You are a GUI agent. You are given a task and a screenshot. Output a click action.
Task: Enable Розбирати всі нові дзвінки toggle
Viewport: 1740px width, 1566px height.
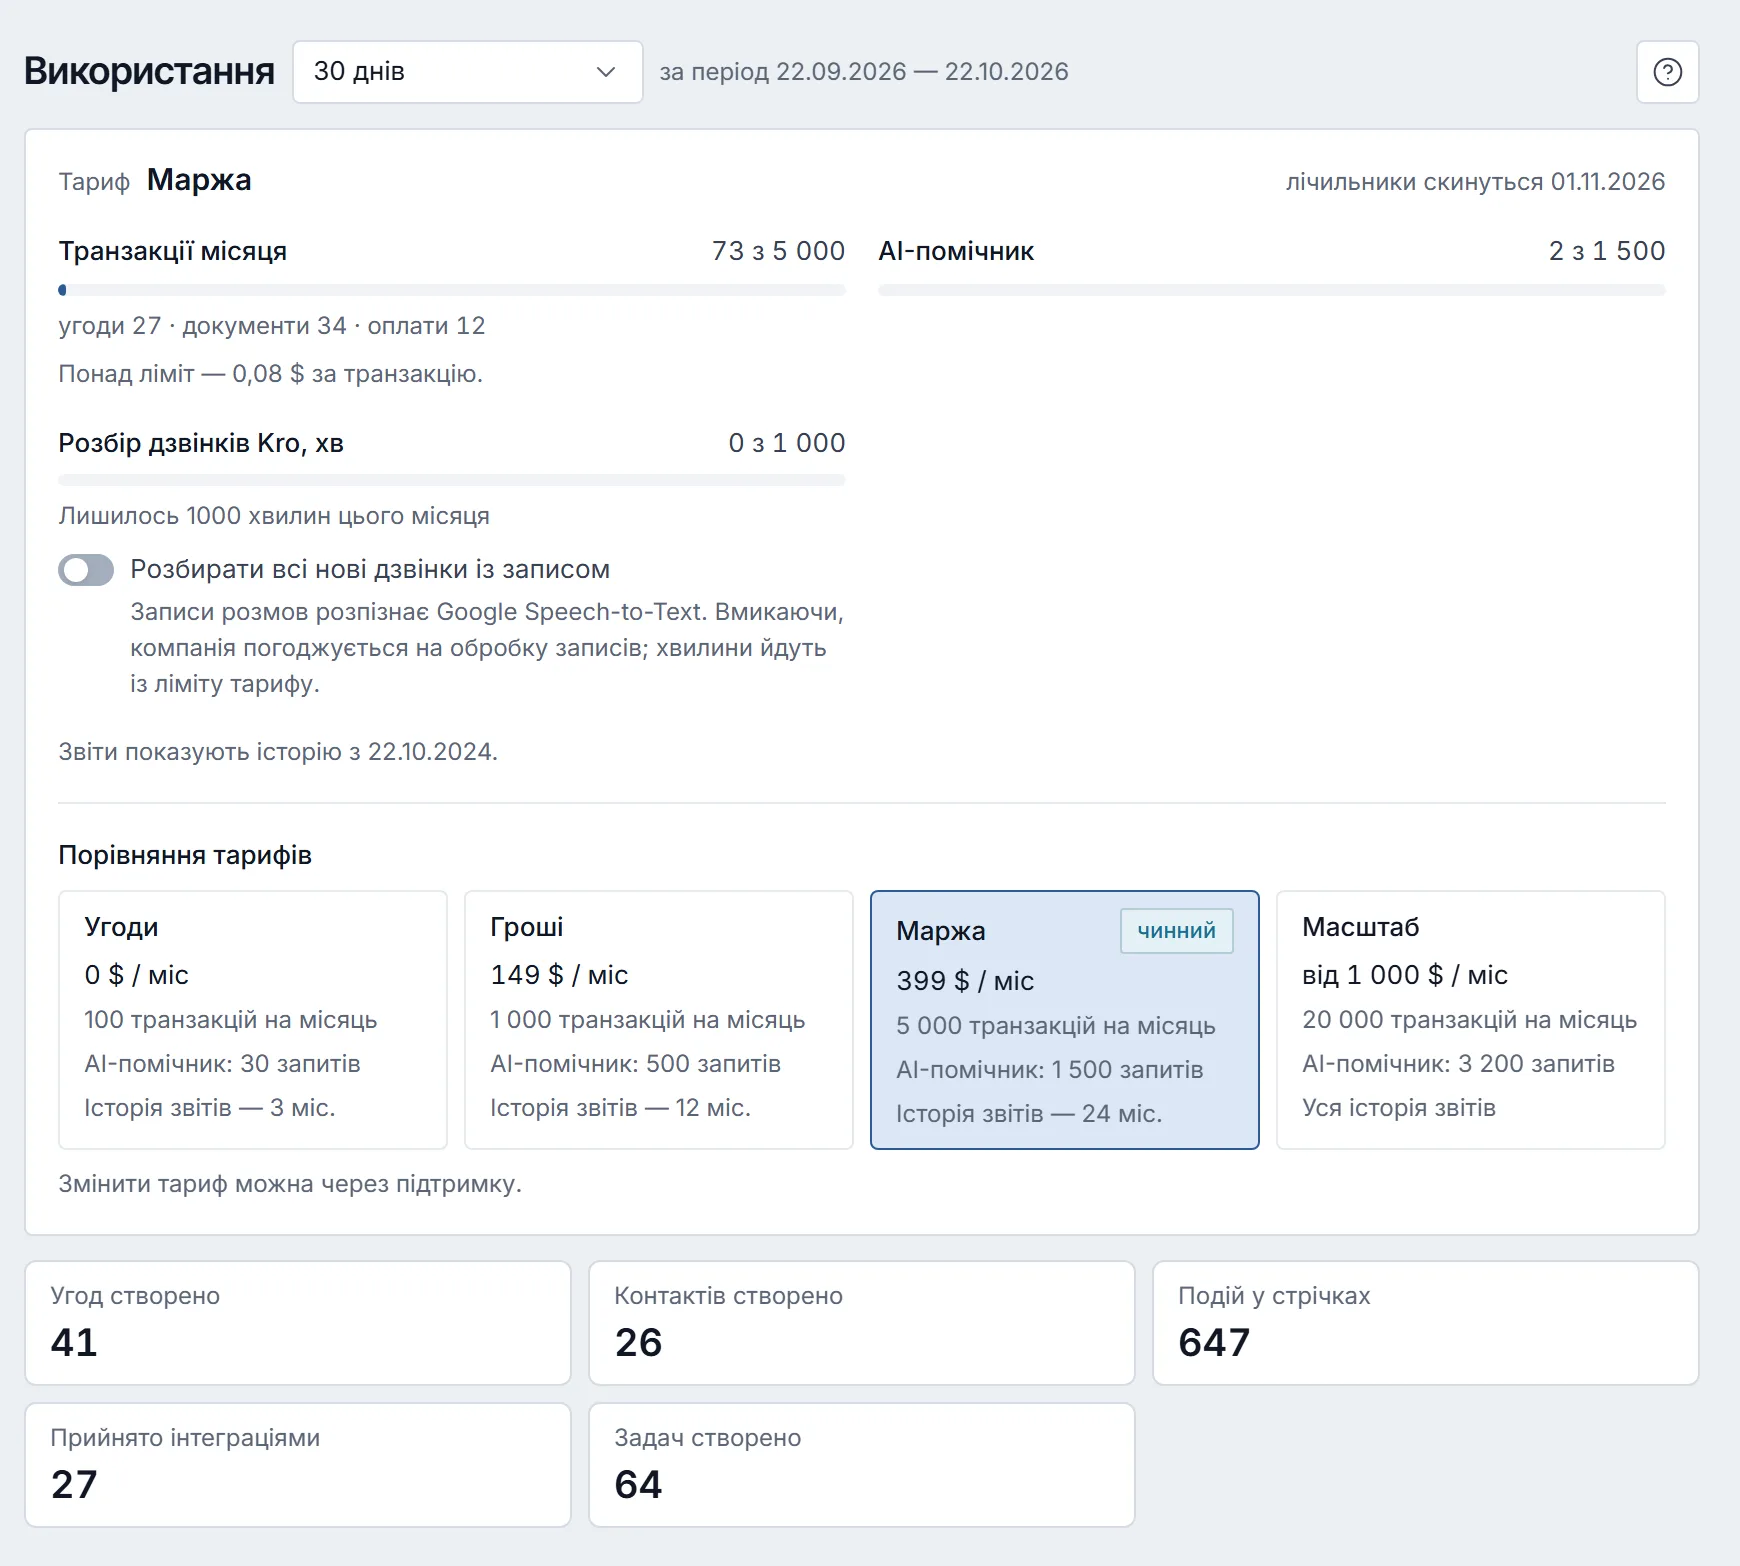click(x=86, y=570)
